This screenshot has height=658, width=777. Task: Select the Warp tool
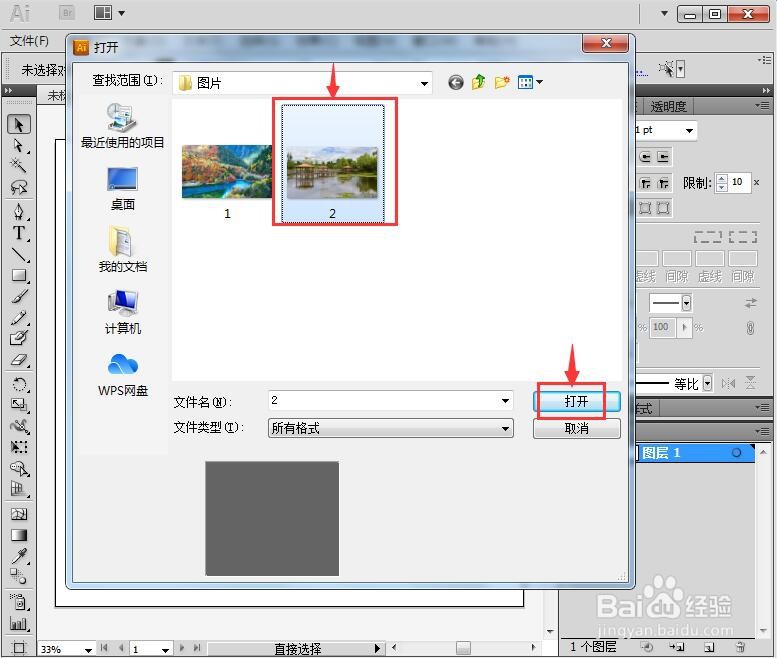(19, 426)
